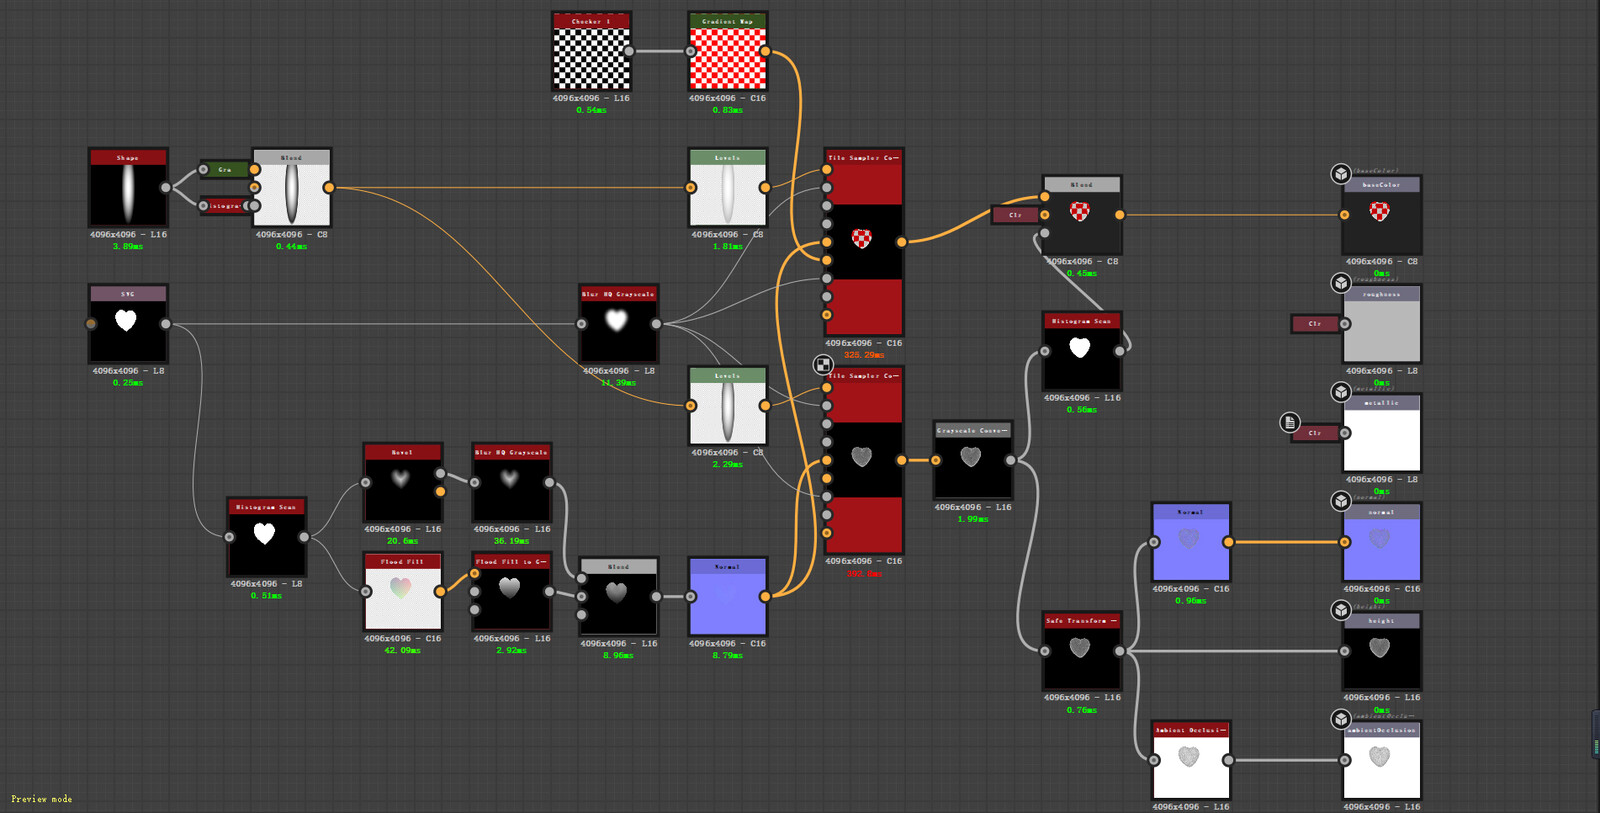Image resolution: width=1600 pixels, height=813 pixels.
Task: Select the roughness output node
Action: (x=1381, y=324)
